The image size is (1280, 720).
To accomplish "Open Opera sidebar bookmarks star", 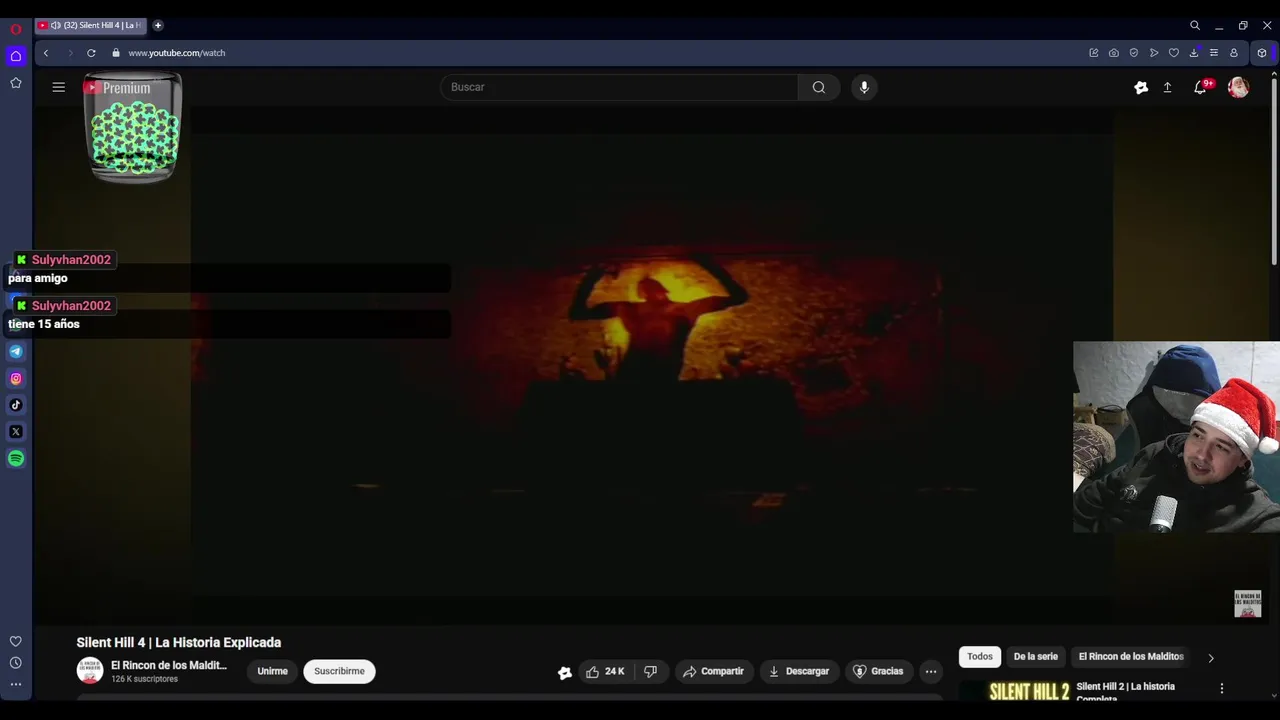I will (15, 83).
